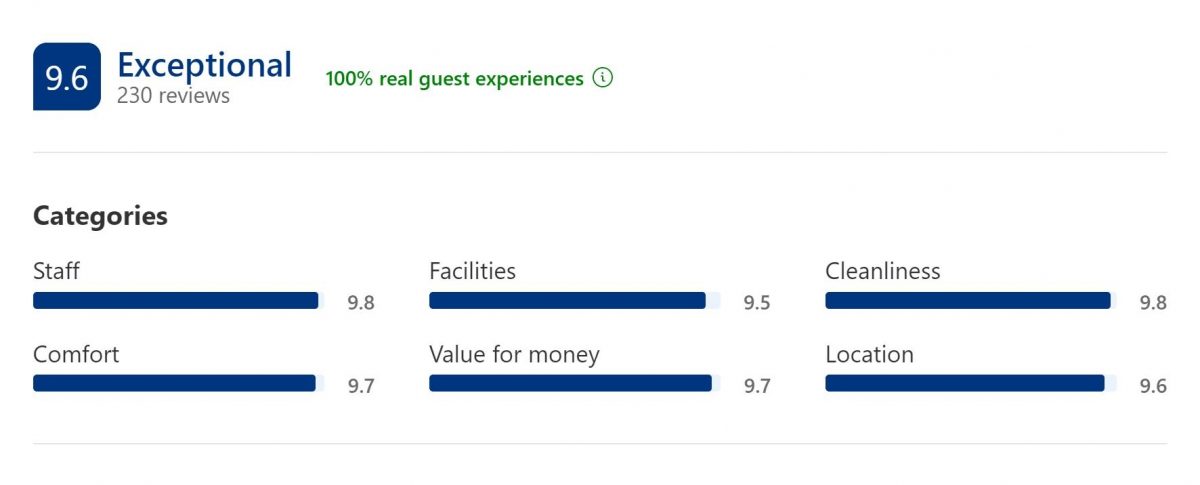The height and width of the screenshot is (485, 1200).
Task: Click the Comfort rating bar
Action: 178,383
